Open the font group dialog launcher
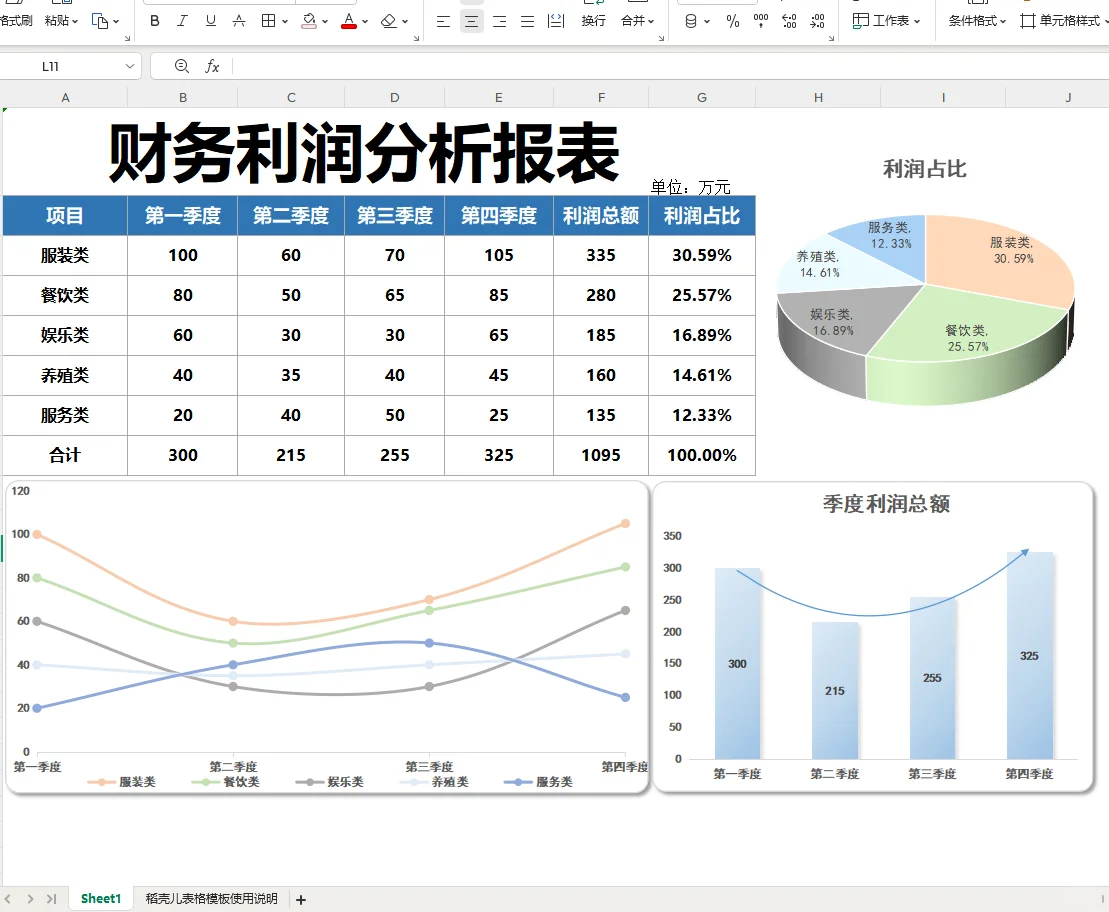Screen dimensions: 1109x912 pyautogui.click(x=417, y=38)
